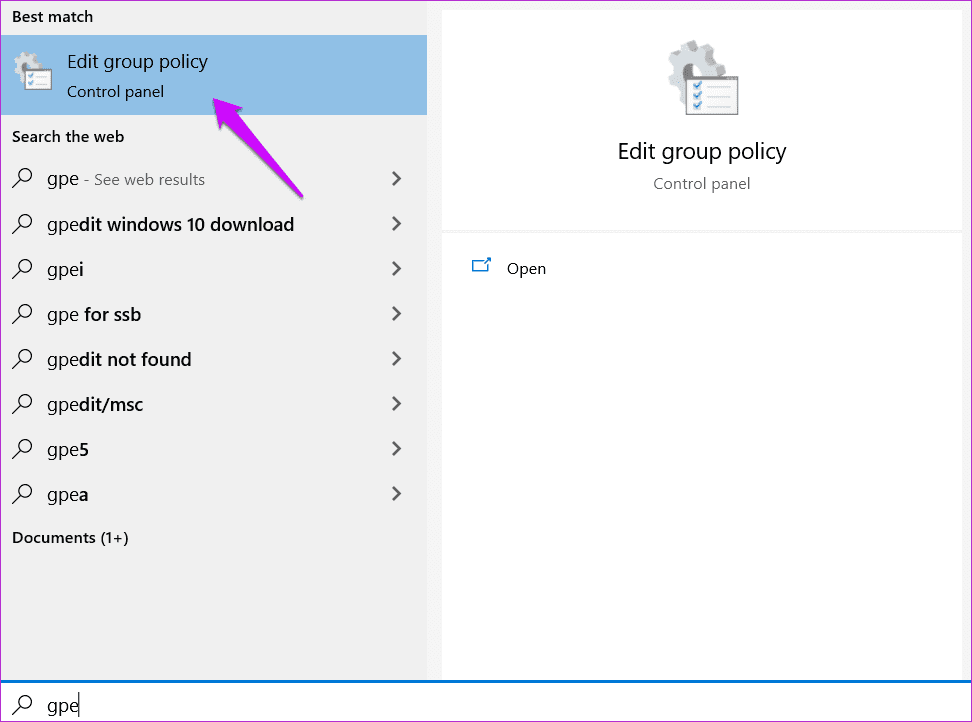Click the Open icon in the preview pane
972x722 pixels.
coord(481,265)
